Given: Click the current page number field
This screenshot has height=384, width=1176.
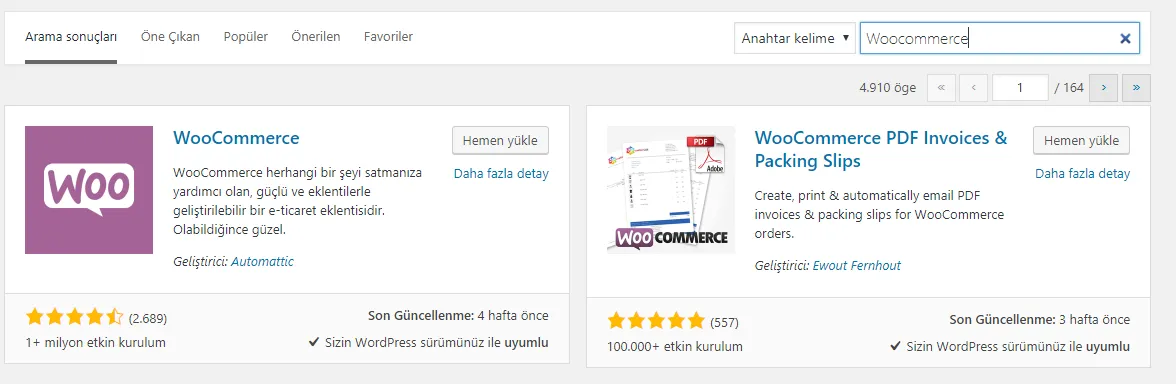Looking at the screenshot, I should [1020, 88].
